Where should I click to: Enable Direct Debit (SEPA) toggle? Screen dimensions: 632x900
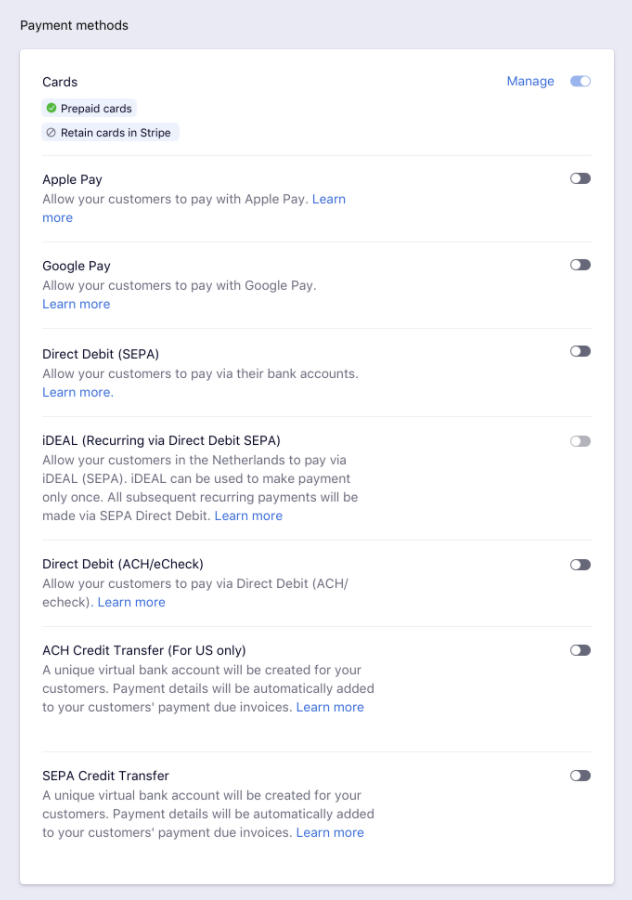[580, 351]
